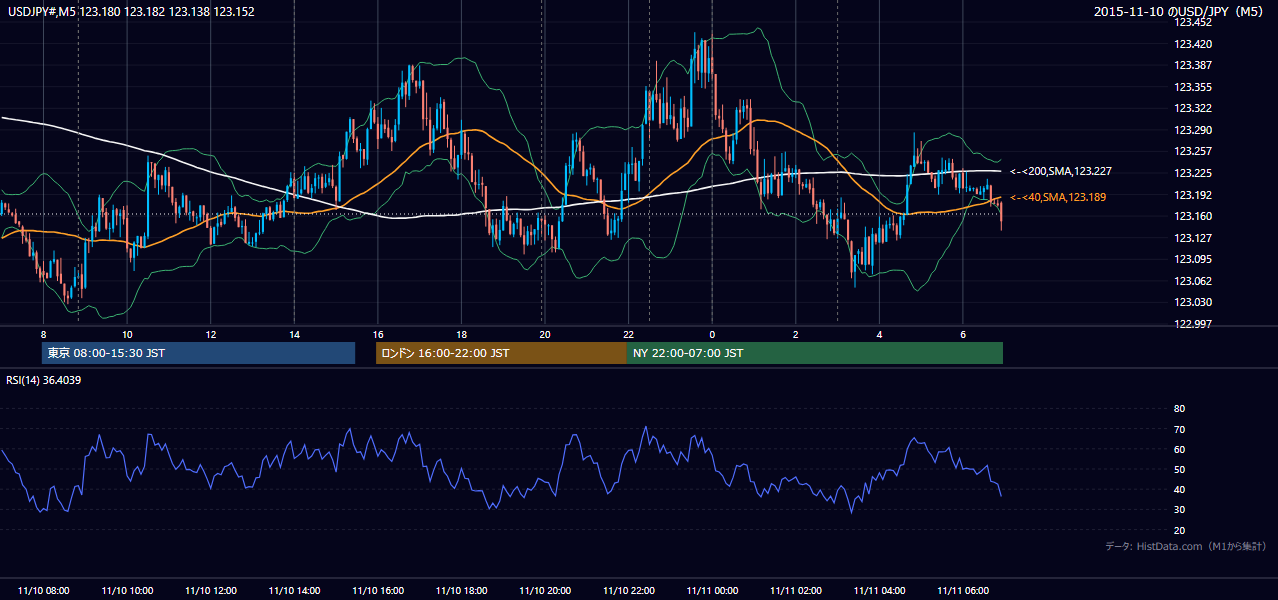
Task: Select the 東京 08:00-15:30 JST session bar
Action: [x=198, y=353]
